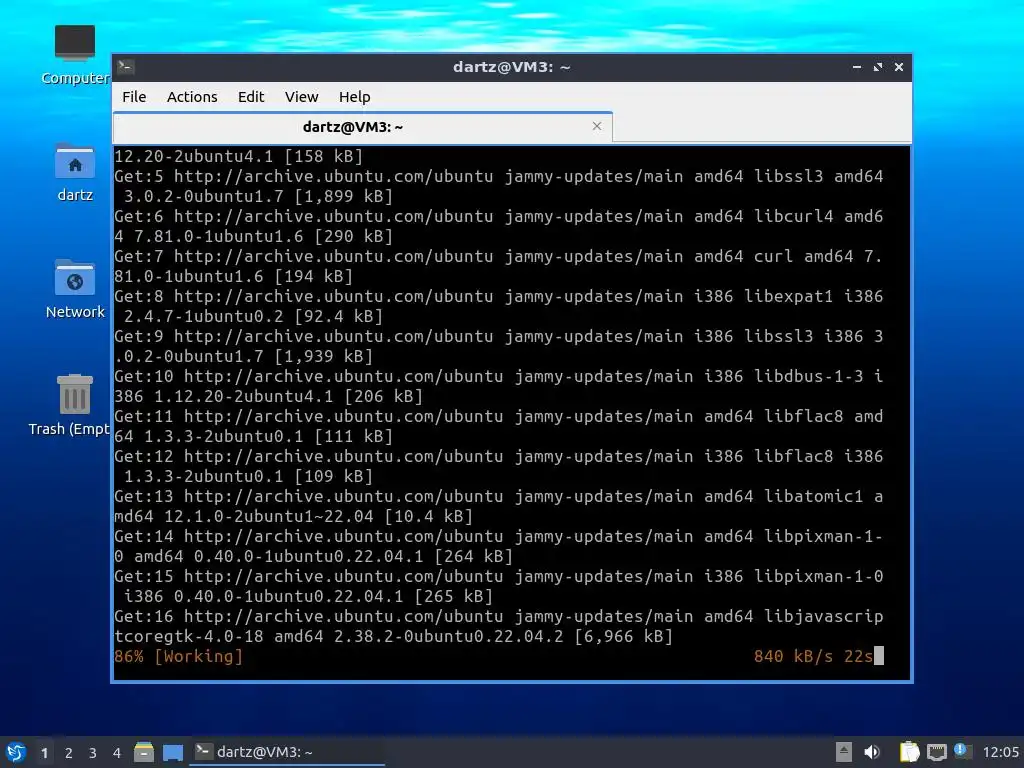Screen dimensions: 1024x768
Task: Open the Actions menu
Action: (x=192, y=97)
